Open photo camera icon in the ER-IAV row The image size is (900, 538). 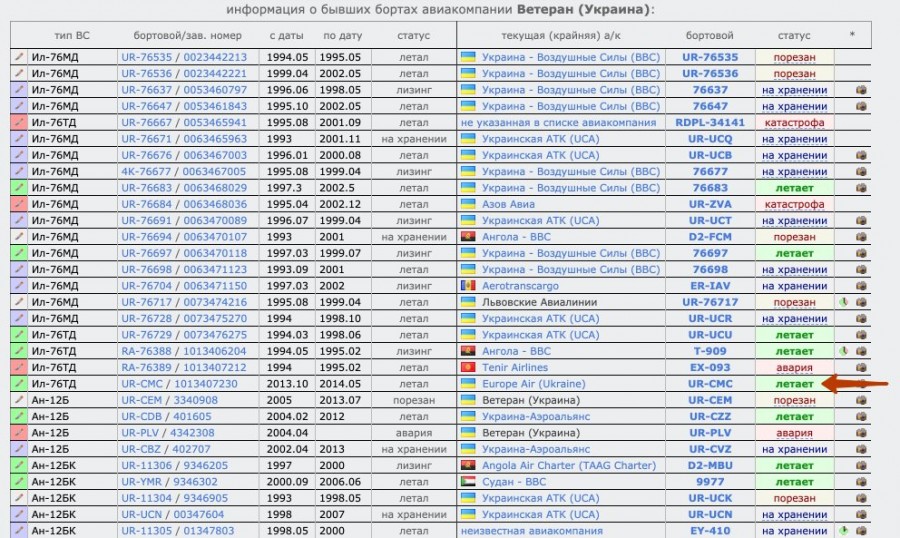click(861, 285)
